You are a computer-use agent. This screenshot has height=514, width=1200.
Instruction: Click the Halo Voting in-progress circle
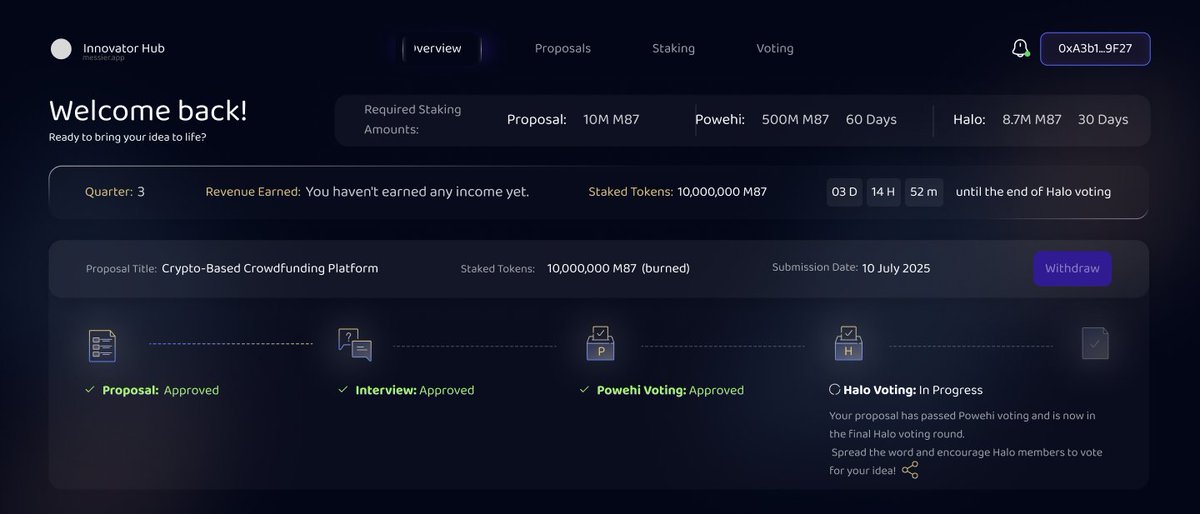pyautogui.click(x=835, y=390)
